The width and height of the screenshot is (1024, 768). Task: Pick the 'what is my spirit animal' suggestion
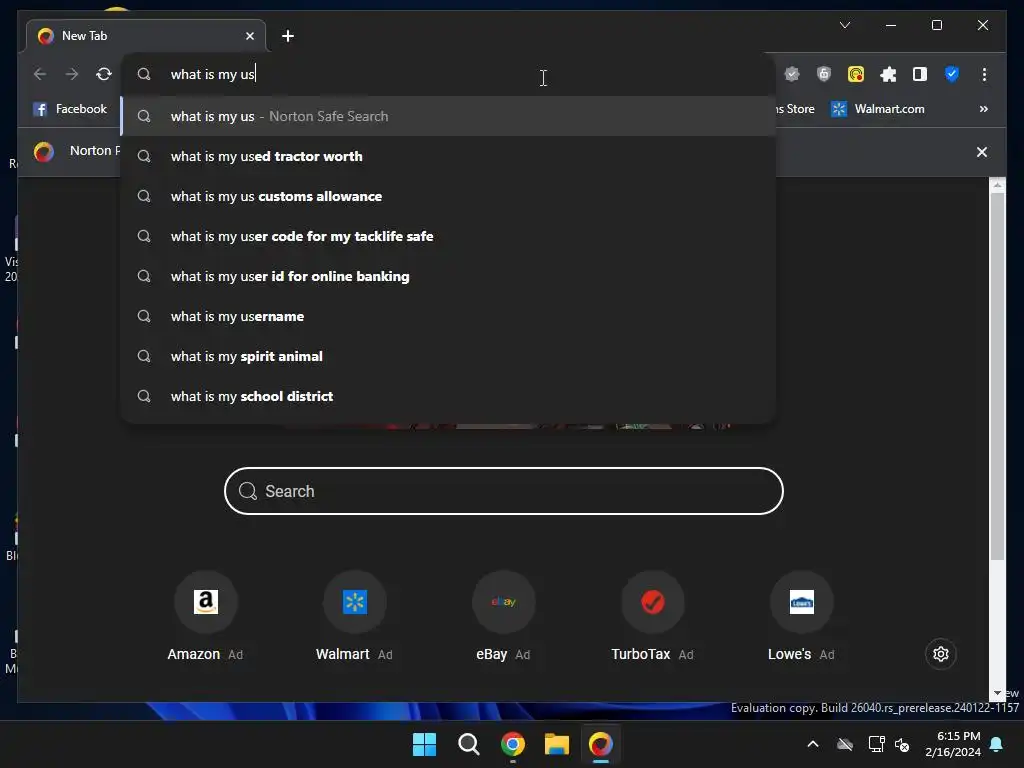pos(449,357)
